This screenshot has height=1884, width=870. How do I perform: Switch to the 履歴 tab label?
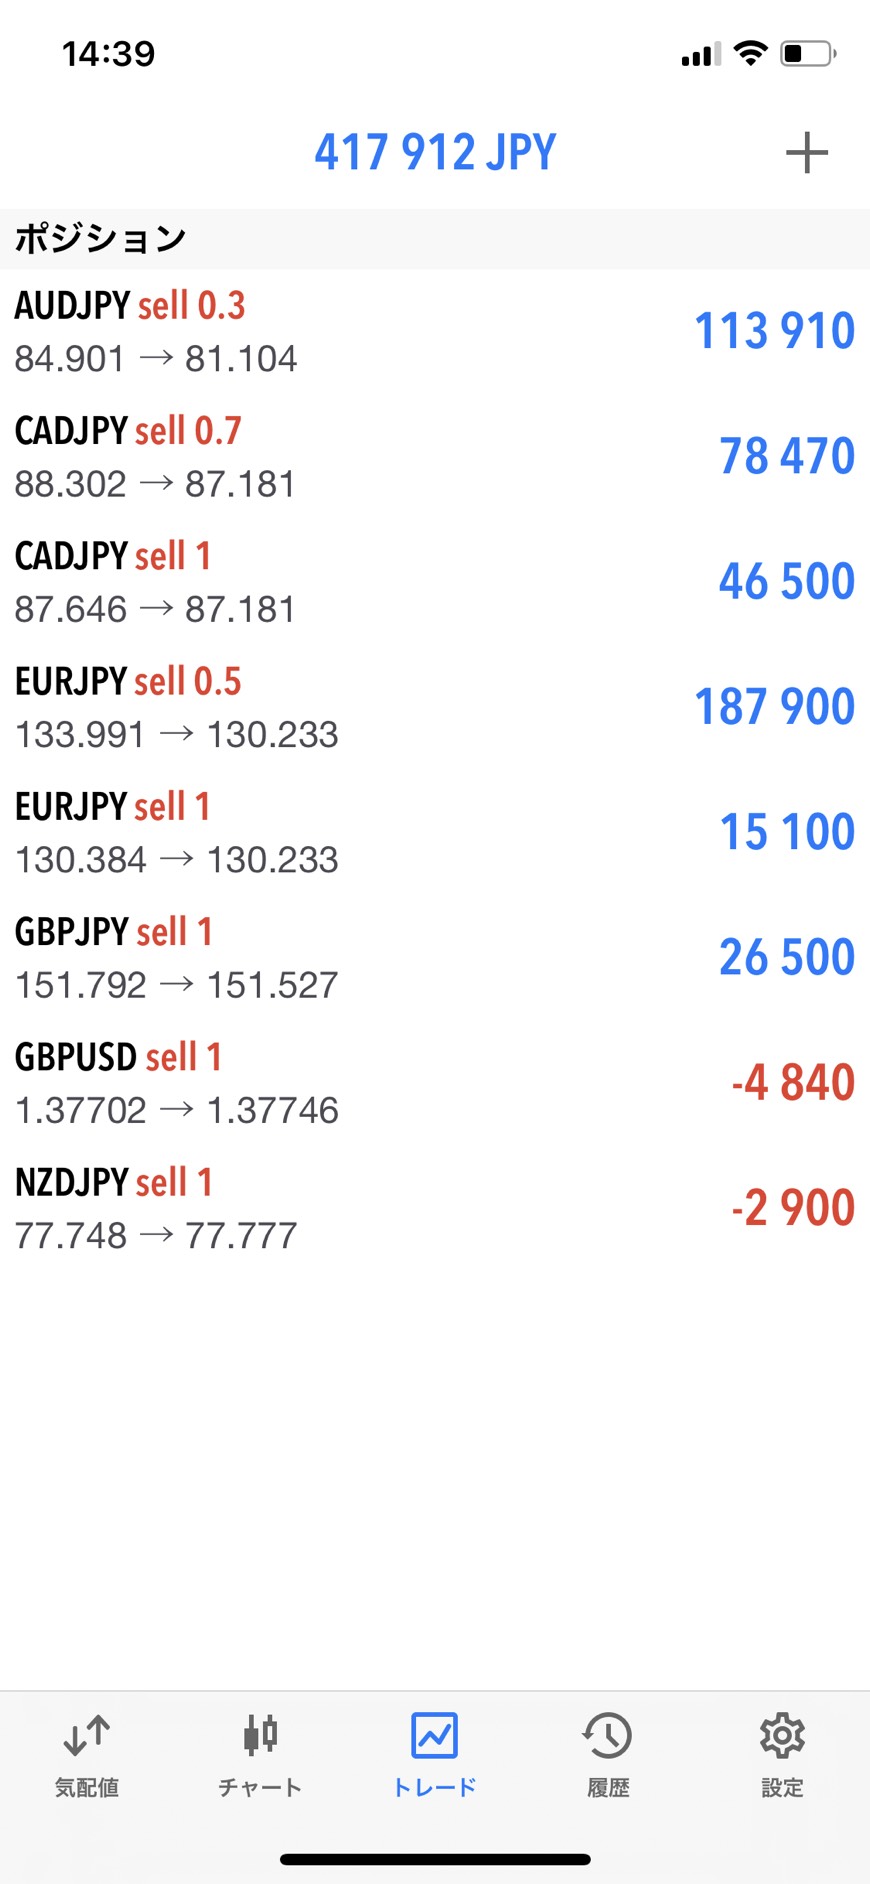[608, 1788]
